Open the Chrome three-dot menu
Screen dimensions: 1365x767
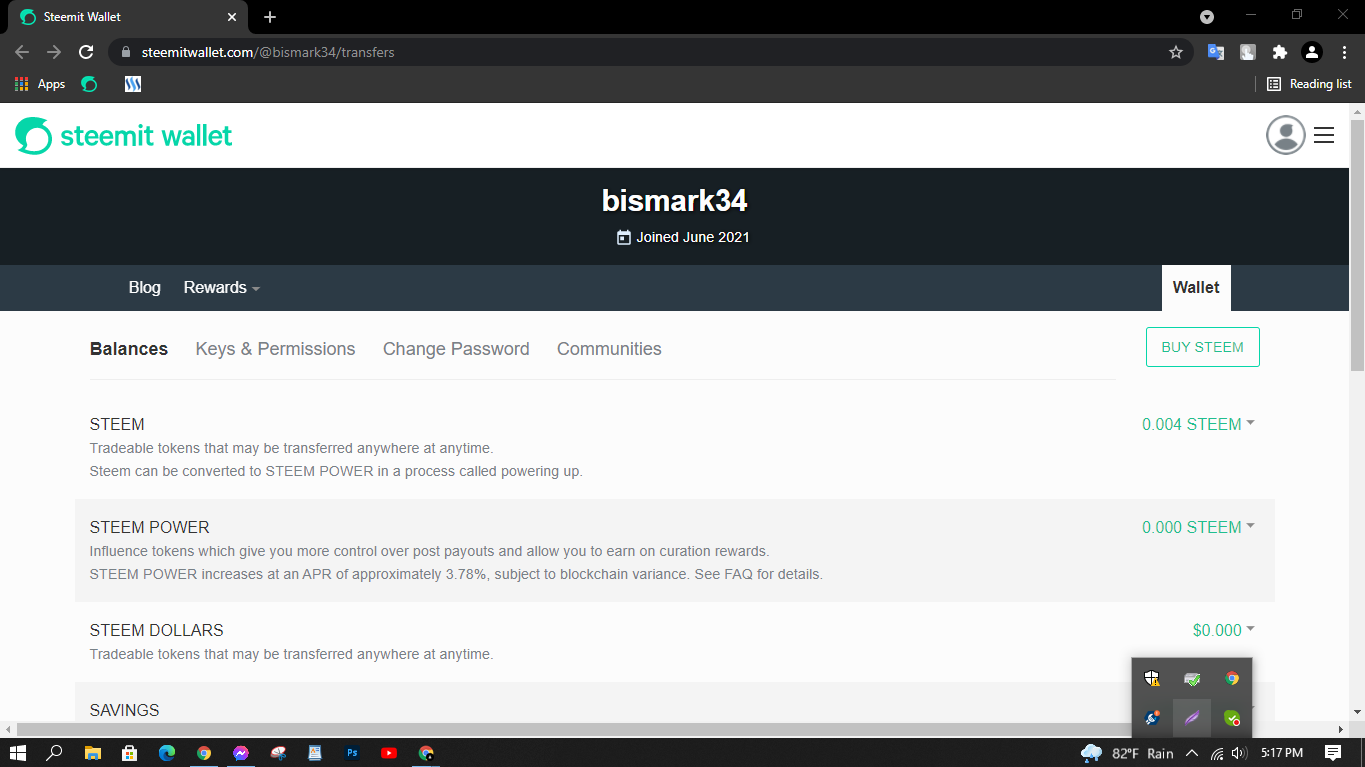click(1343, 52)
